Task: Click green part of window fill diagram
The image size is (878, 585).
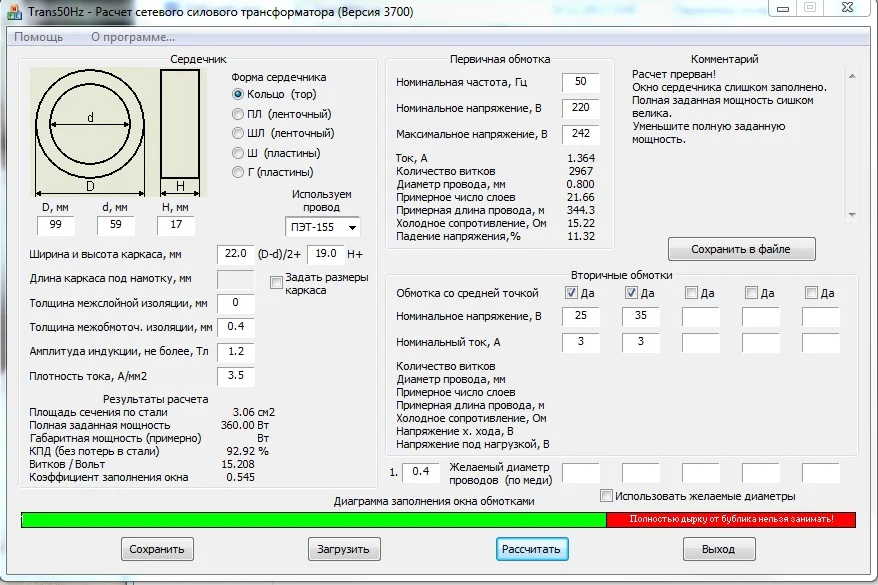Action: (314, 520)
